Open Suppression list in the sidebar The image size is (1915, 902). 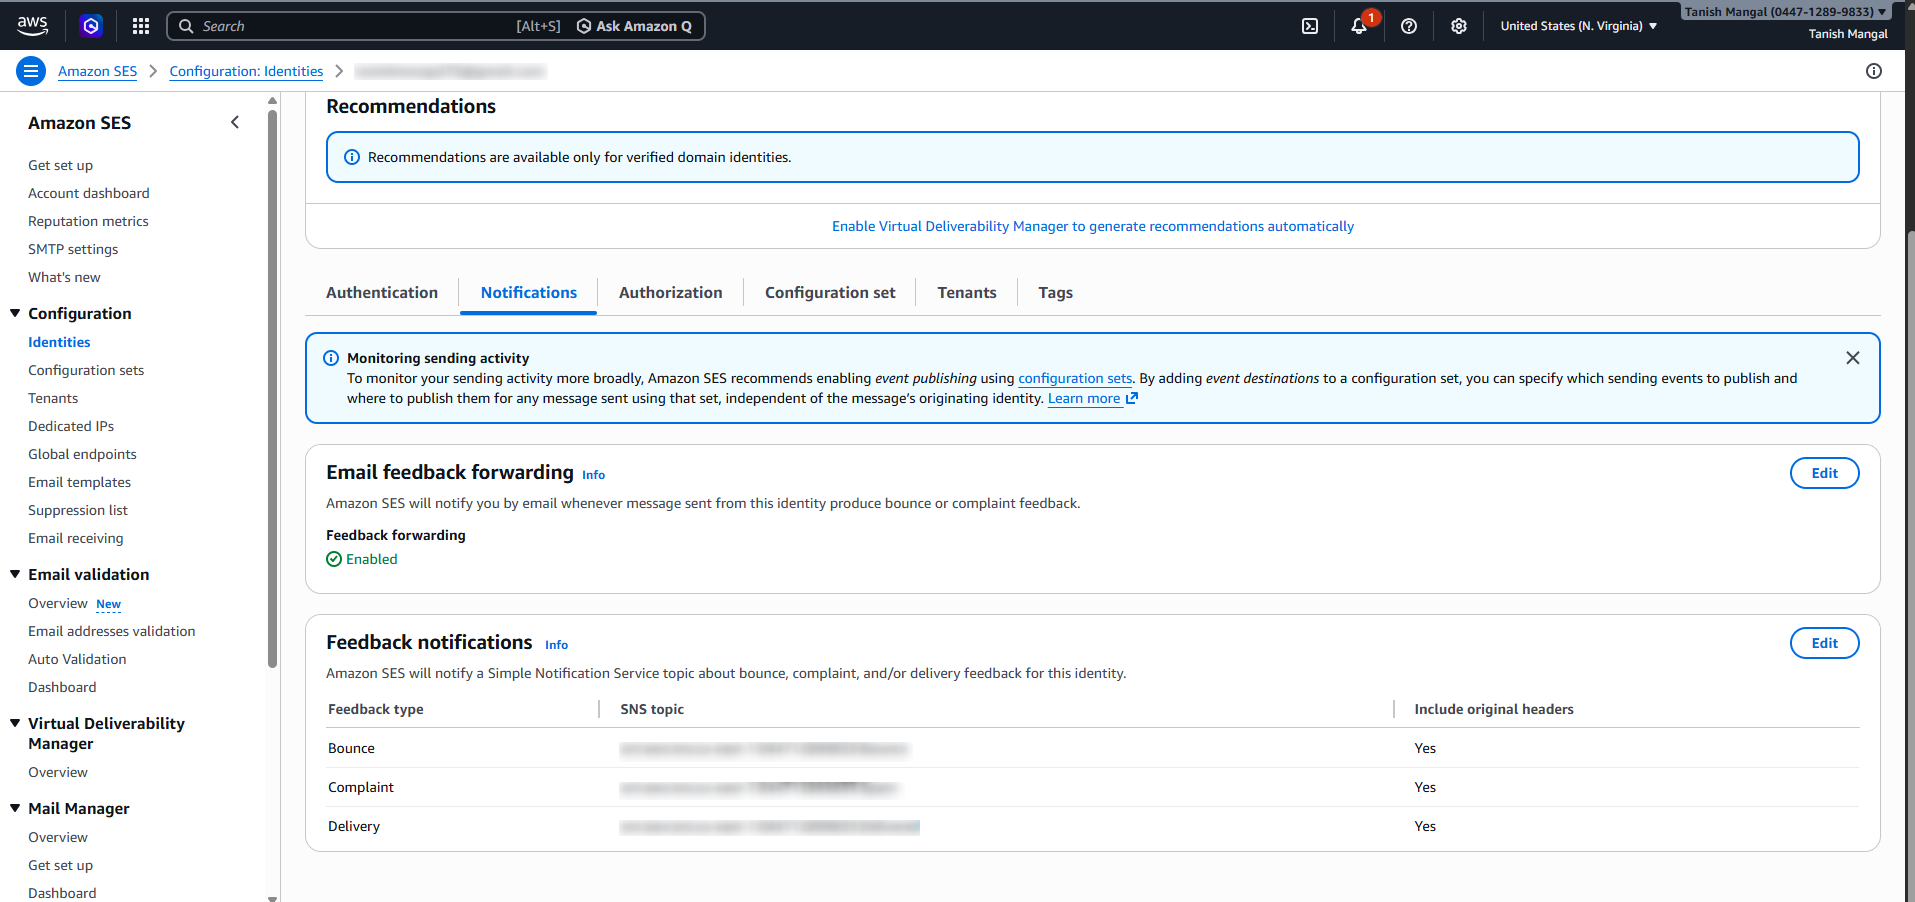coord(78,510)
